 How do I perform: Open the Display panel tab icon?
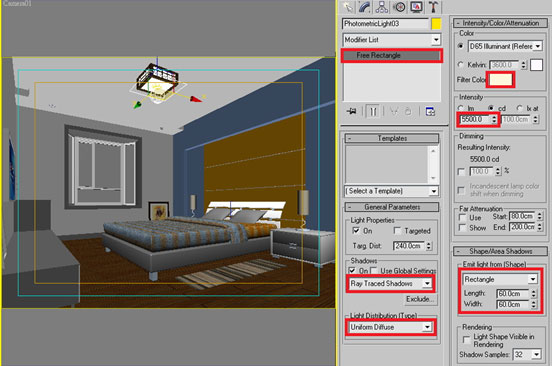pyautogui.click(x=416, y=7)
